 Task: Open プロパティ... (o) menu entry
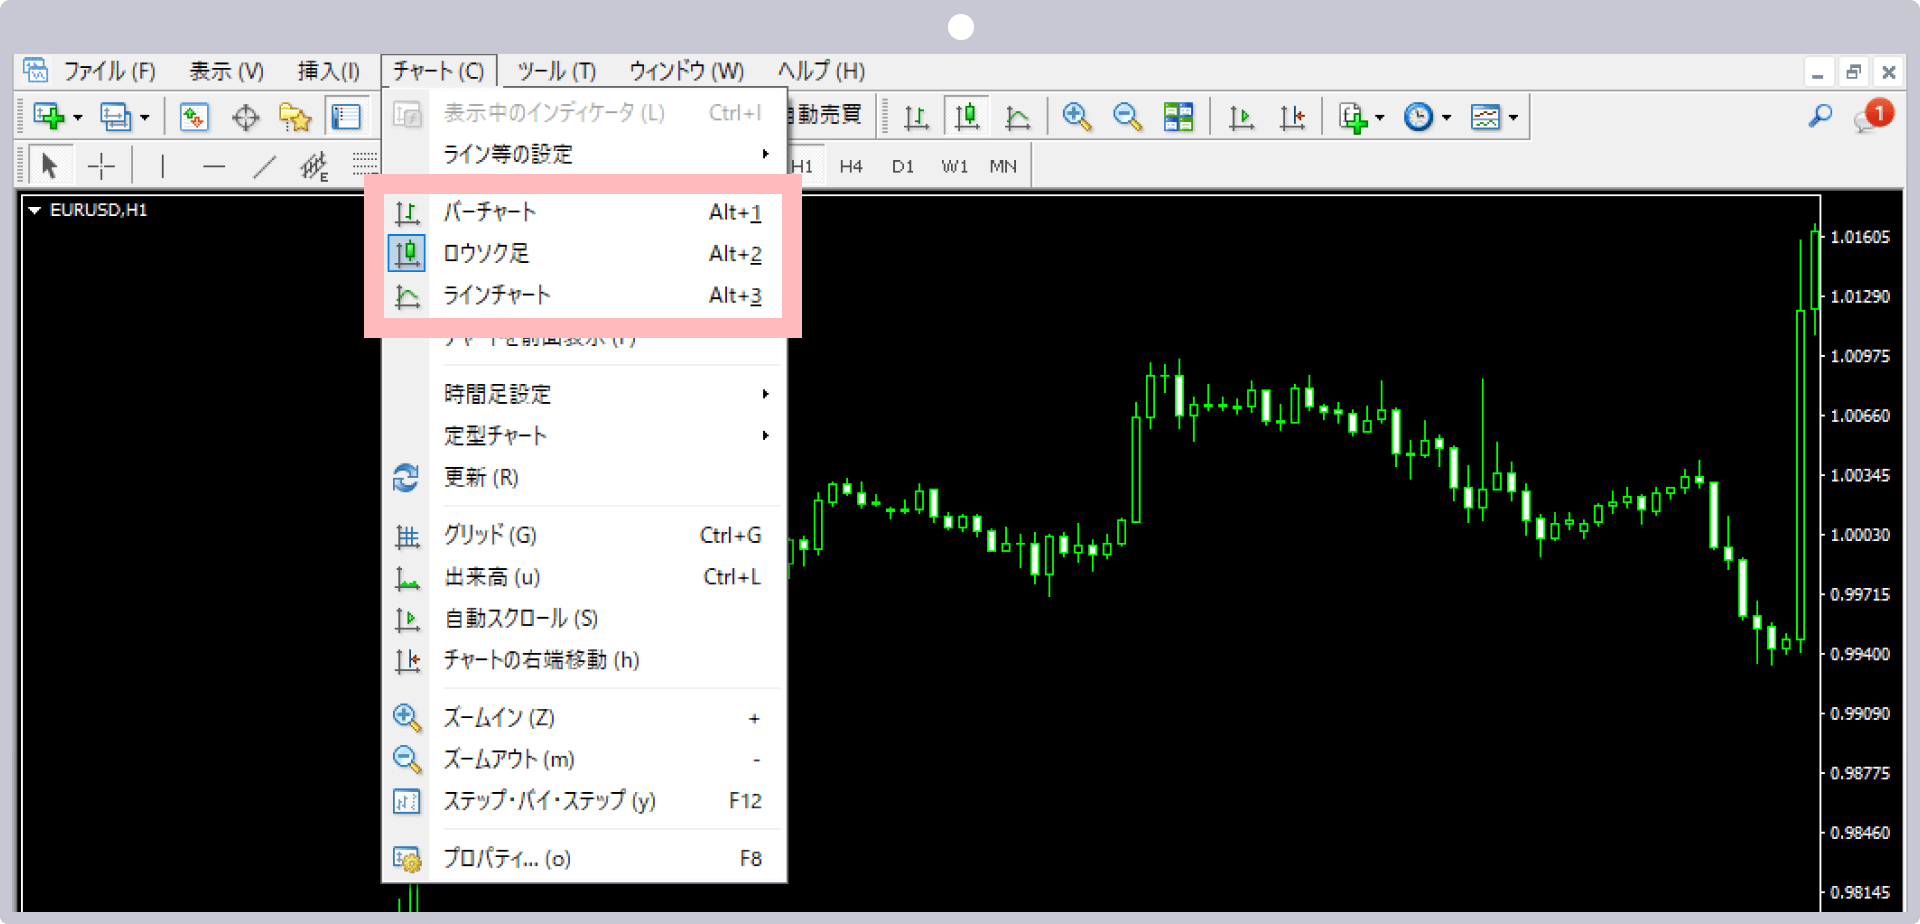[x=584, y=859]
